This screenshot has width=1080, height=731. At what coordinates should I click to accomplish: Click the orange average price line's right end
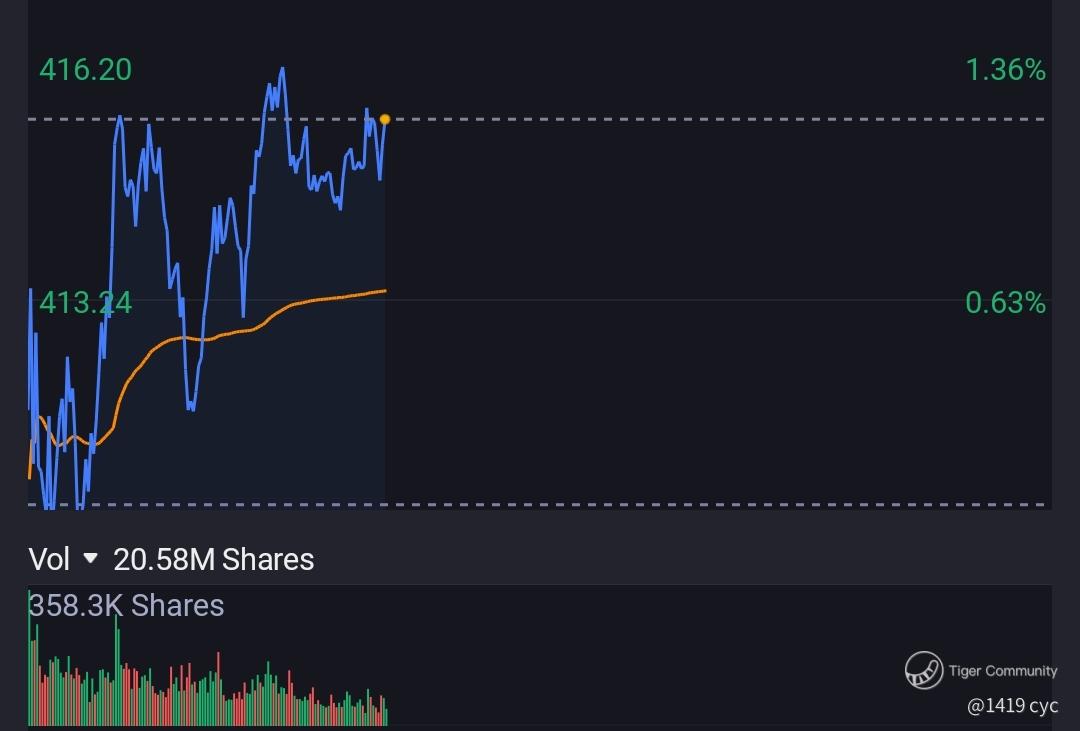(x=383, y=291)
